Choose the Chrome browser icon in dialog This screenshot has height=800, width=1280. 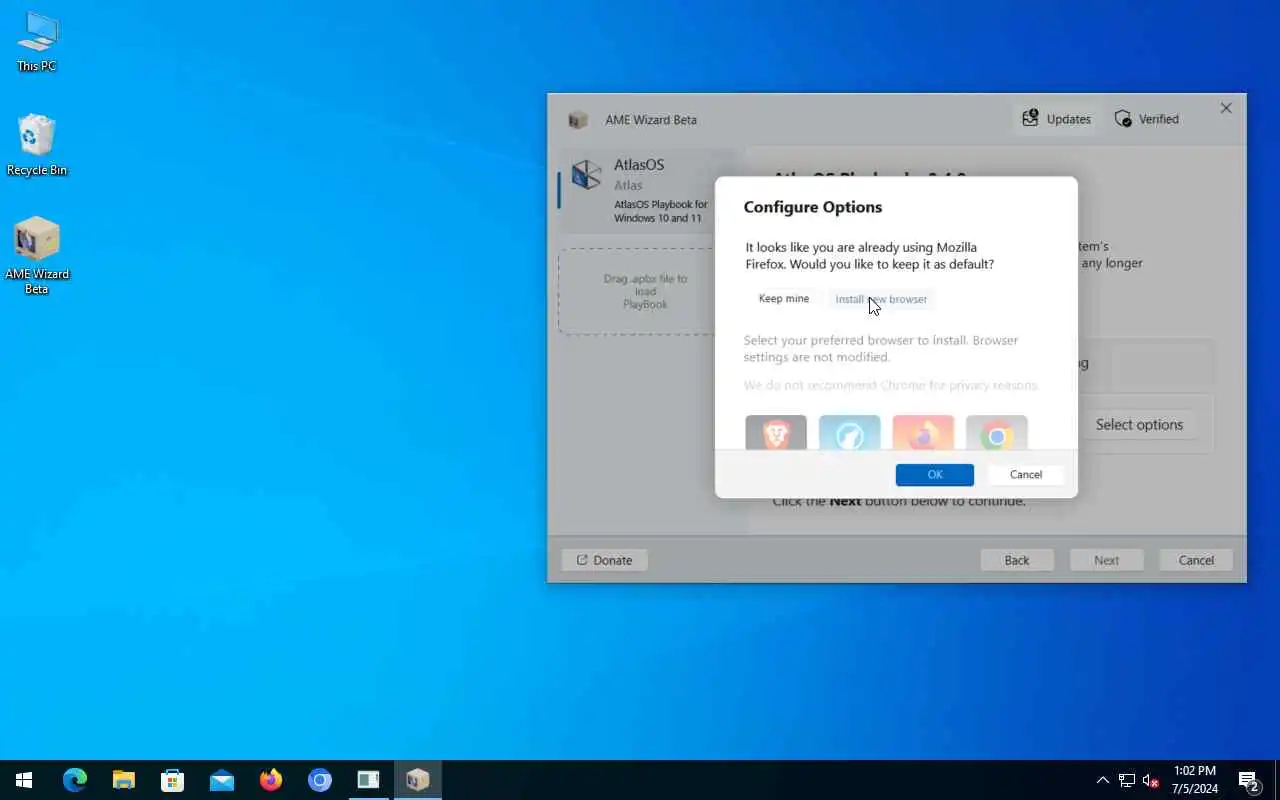[x=996, y=433]
